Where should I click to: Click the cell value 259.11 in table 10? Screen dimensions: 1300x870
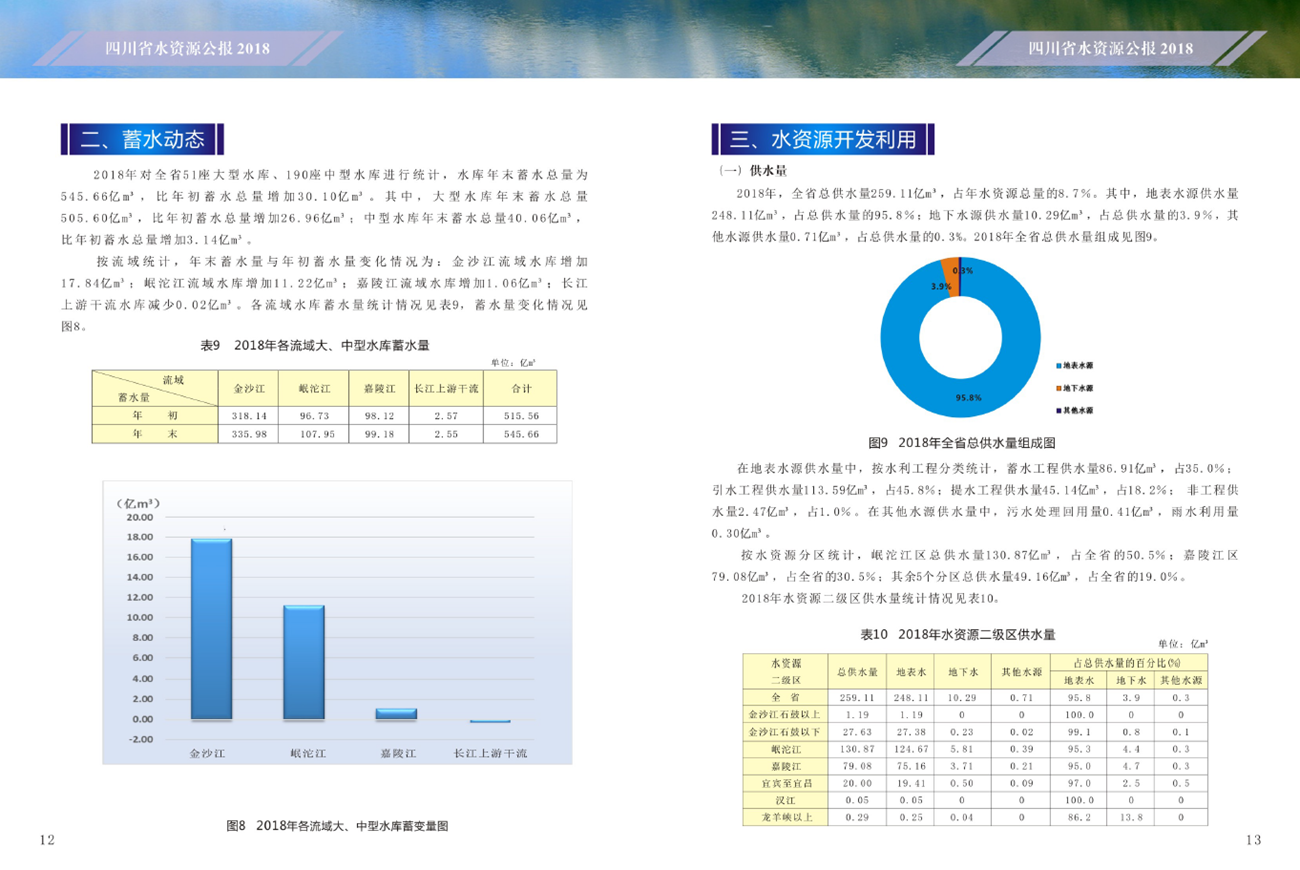(x=857, y=697)
